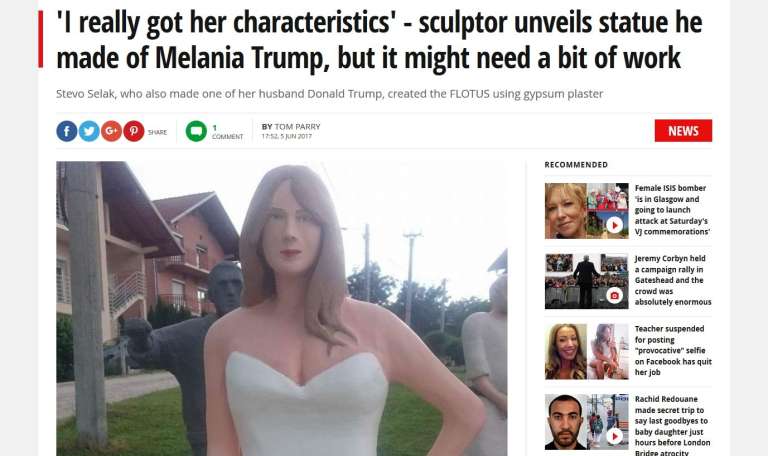Viewport: 768px width, 456px height.
Task: Share article via Pinterest icon
Action: [x=134, y=131]
